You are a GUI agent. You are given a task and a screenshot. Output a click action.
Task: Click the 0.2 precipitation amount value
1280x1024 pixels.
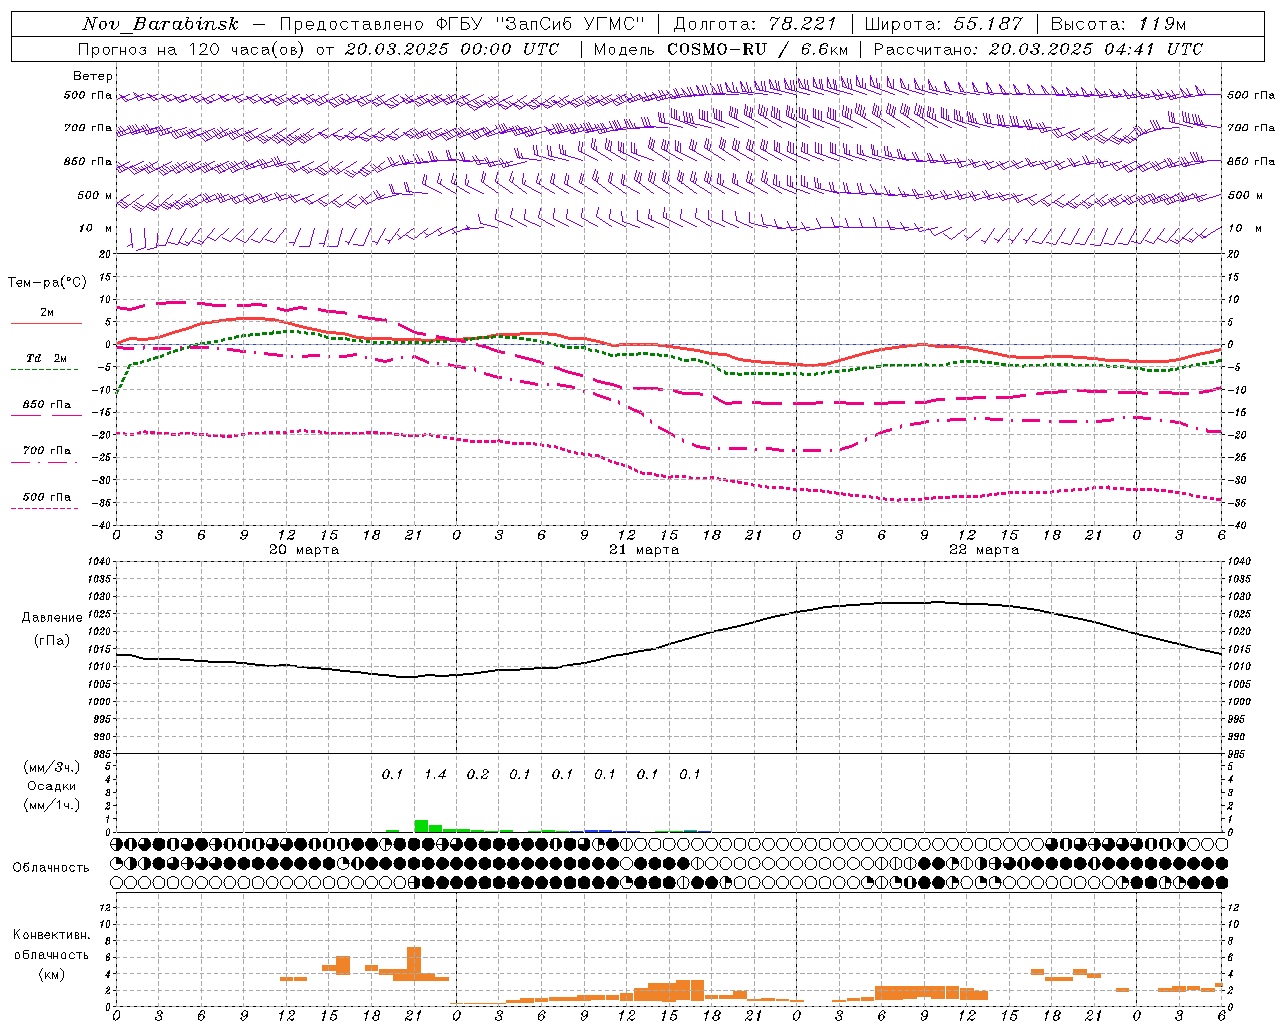tap(478, 774)
